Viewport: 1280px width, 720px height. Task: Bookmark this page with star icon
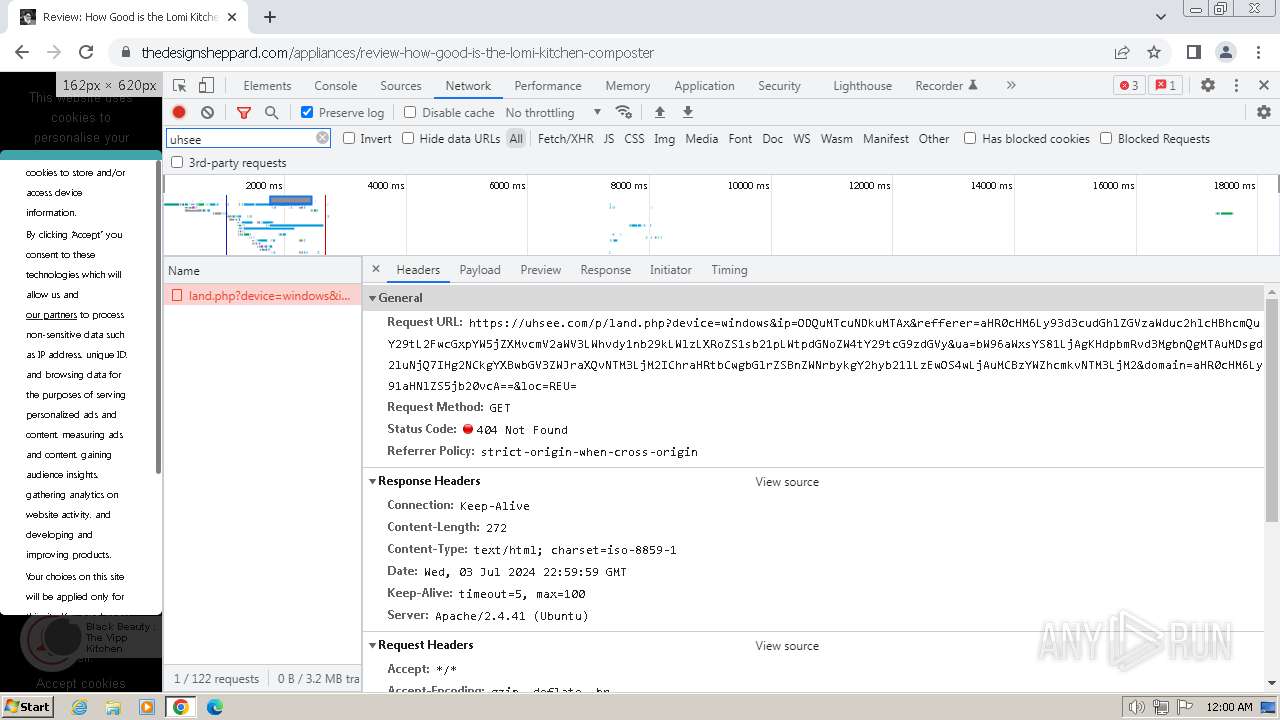point(1154,52)
